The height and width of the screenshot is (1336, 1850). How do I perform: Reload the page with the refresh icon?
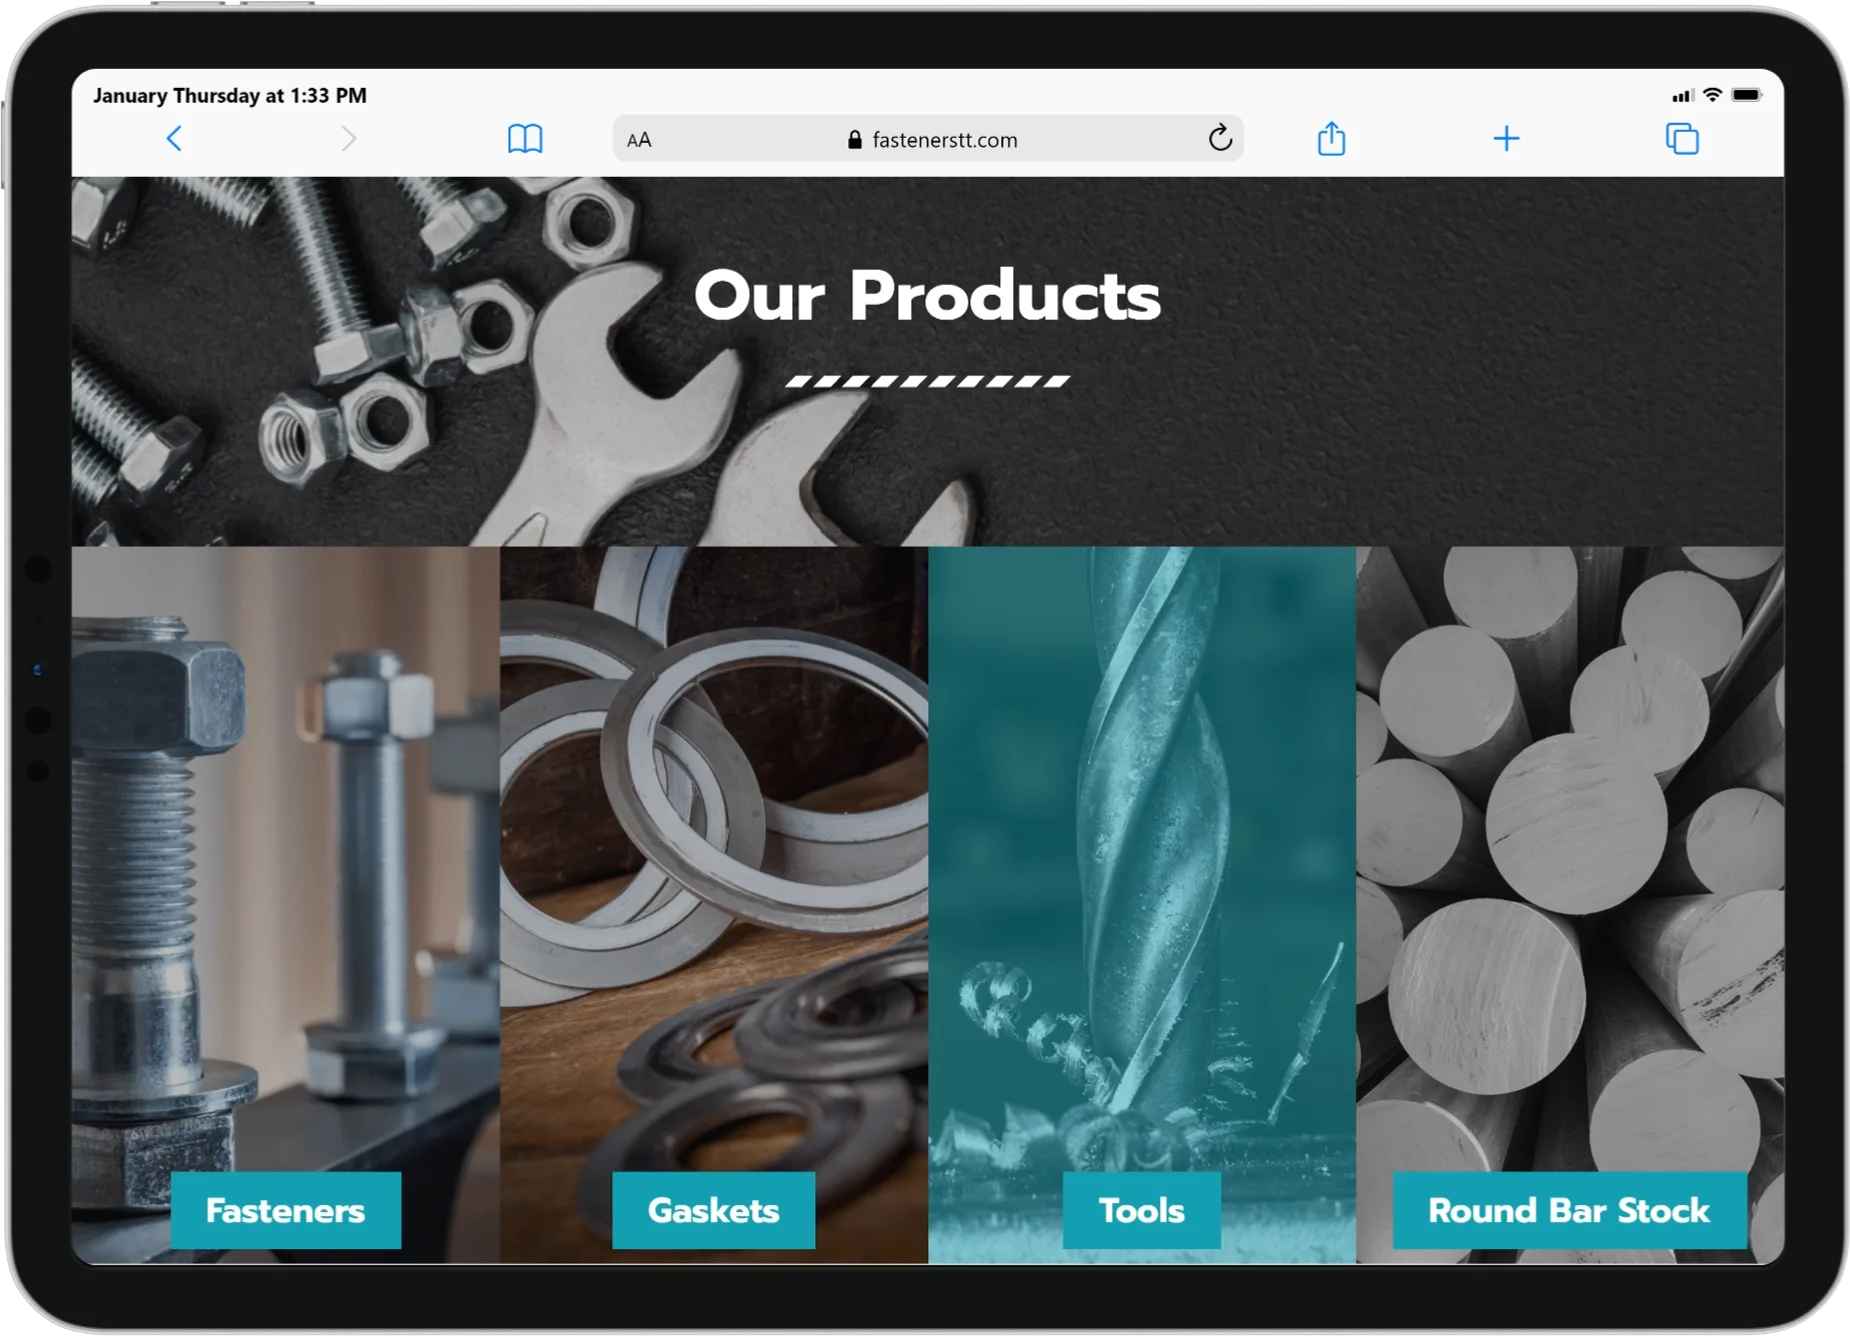1219,138
